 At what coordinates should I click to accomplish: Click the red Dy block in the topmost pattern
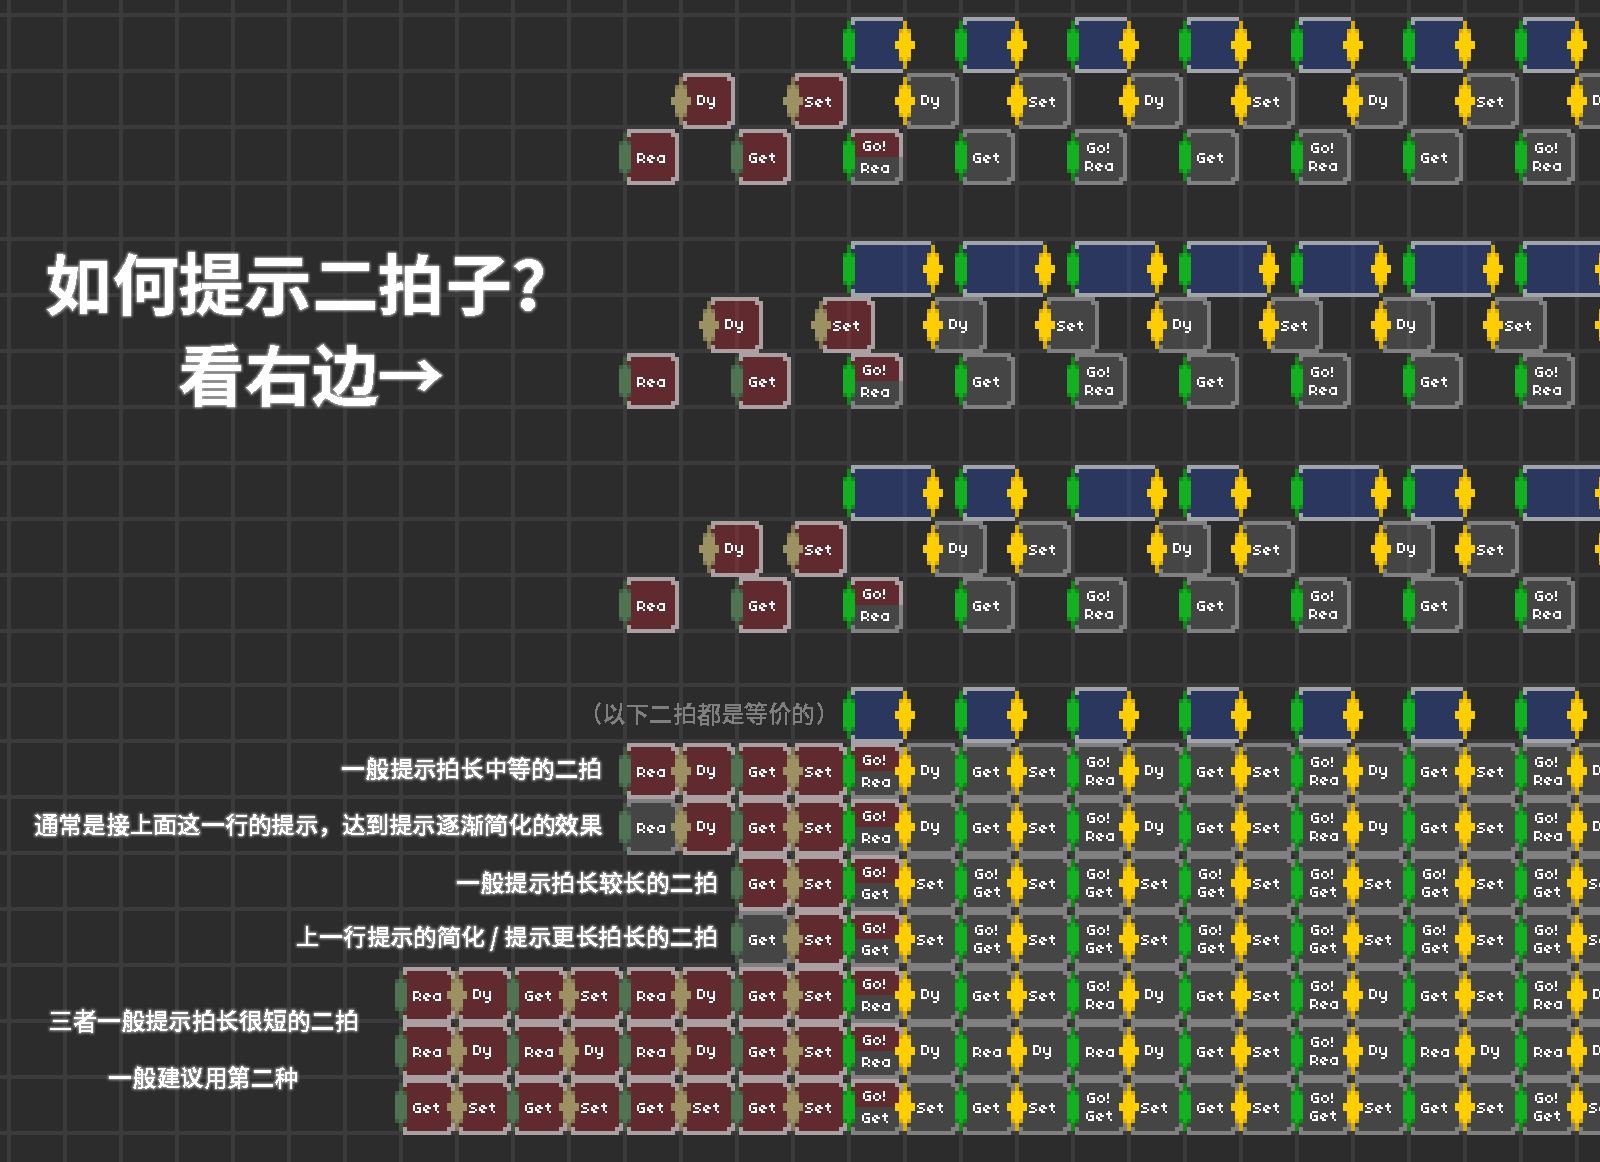click(x=707, y=102)
